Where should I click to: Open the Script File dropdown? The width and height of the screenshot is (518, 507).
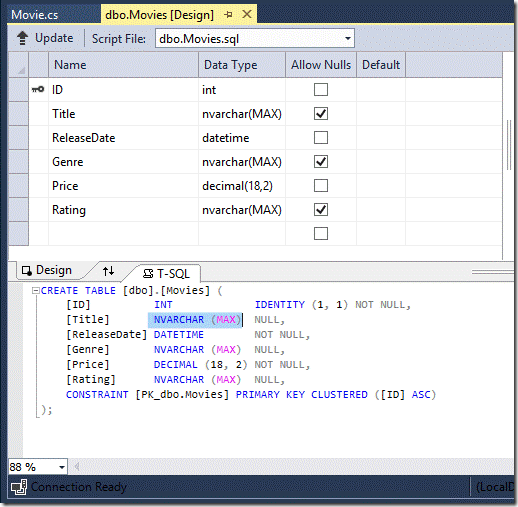(348, 39)
